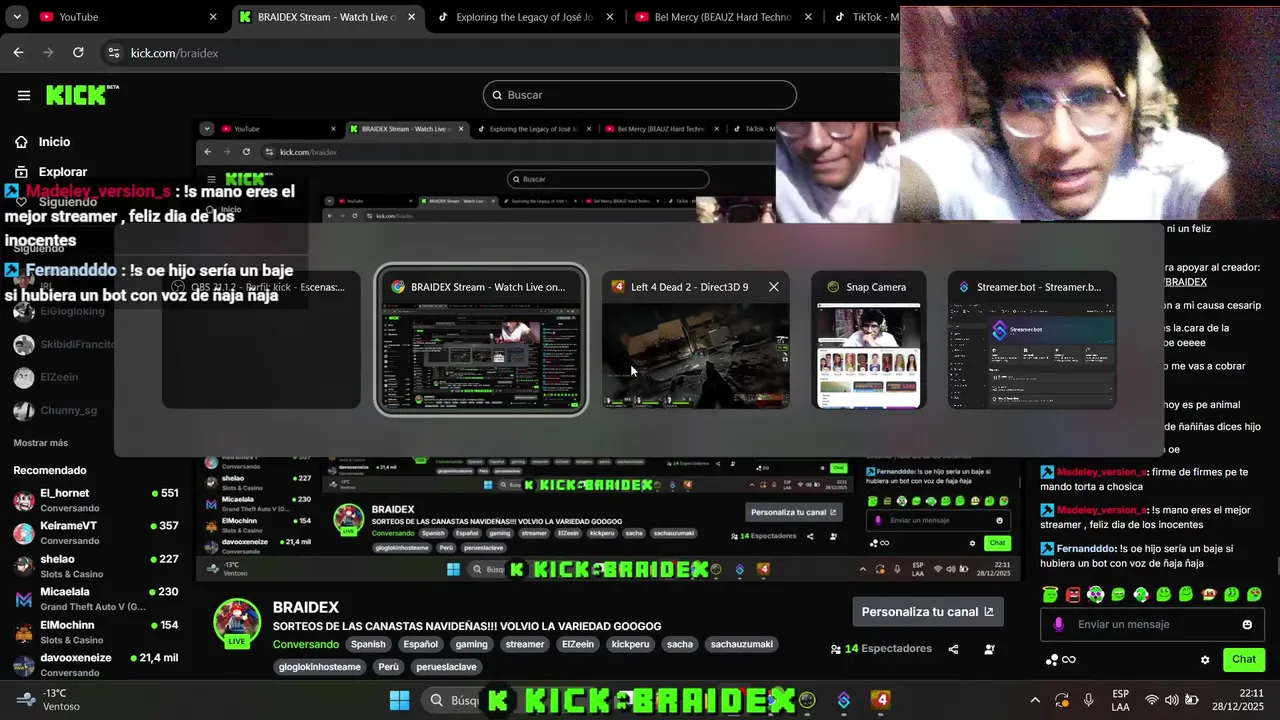Open channel points icon below chat box

pos(1052,660)
